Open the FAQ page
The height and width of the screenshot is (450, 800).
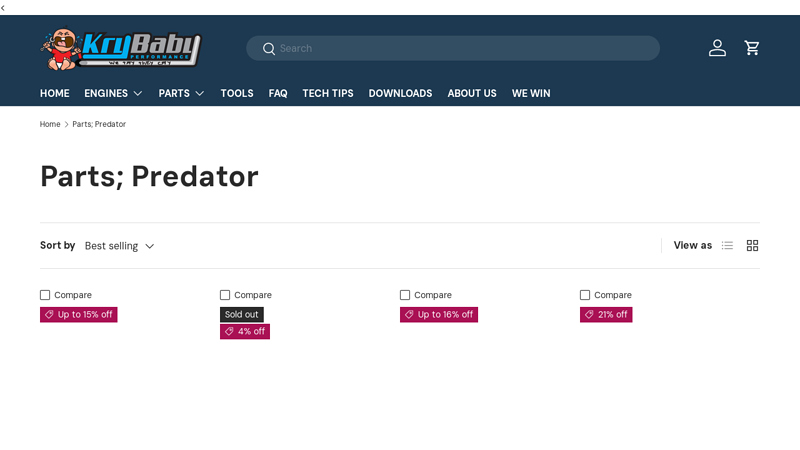click(x=278, y=93)
